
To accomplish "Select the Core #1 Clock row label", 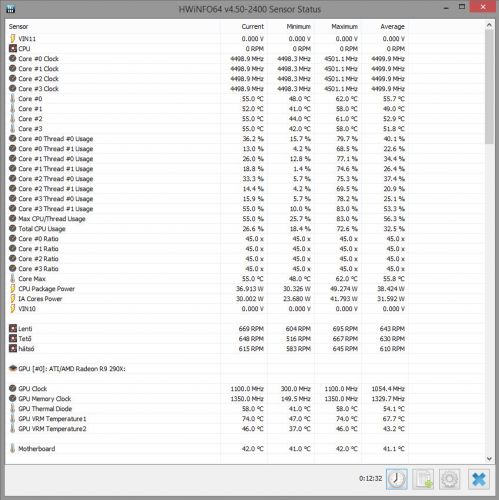I will [38, 69].
